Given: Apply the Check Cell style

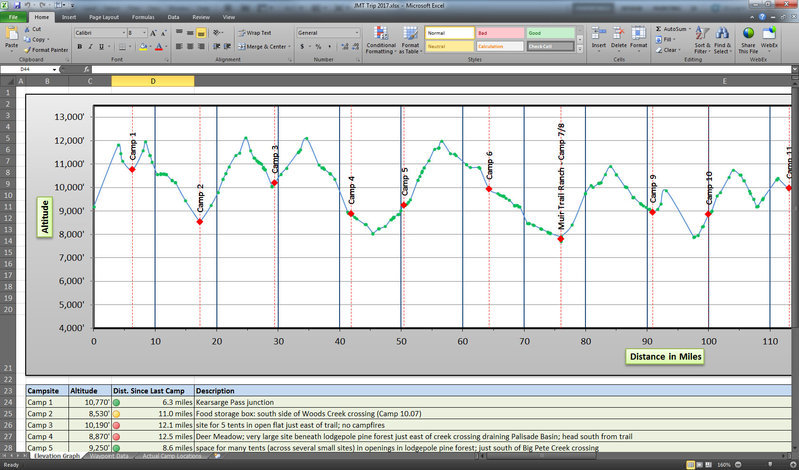Looking at the screenshot, I should click(550, 46).
